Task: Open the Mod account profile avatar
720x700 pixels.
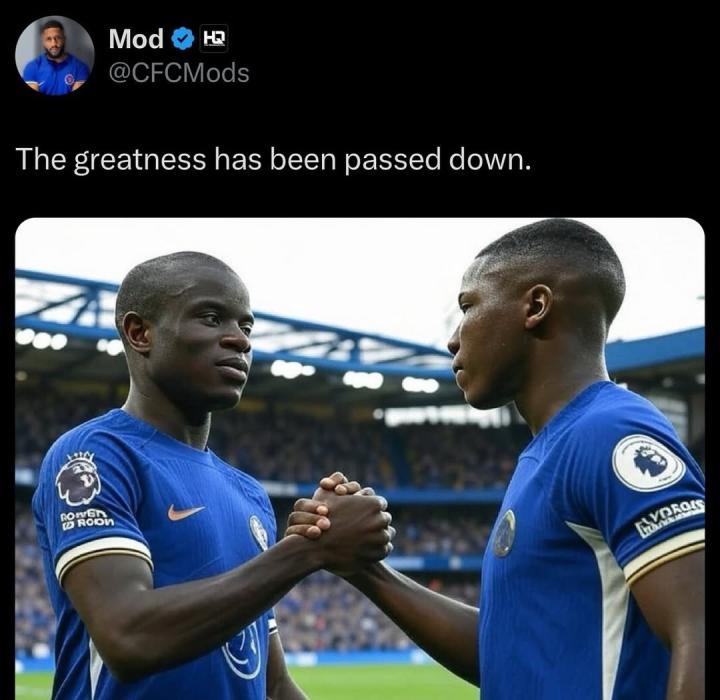Action: pyautogui.click(x=55, y=56)
